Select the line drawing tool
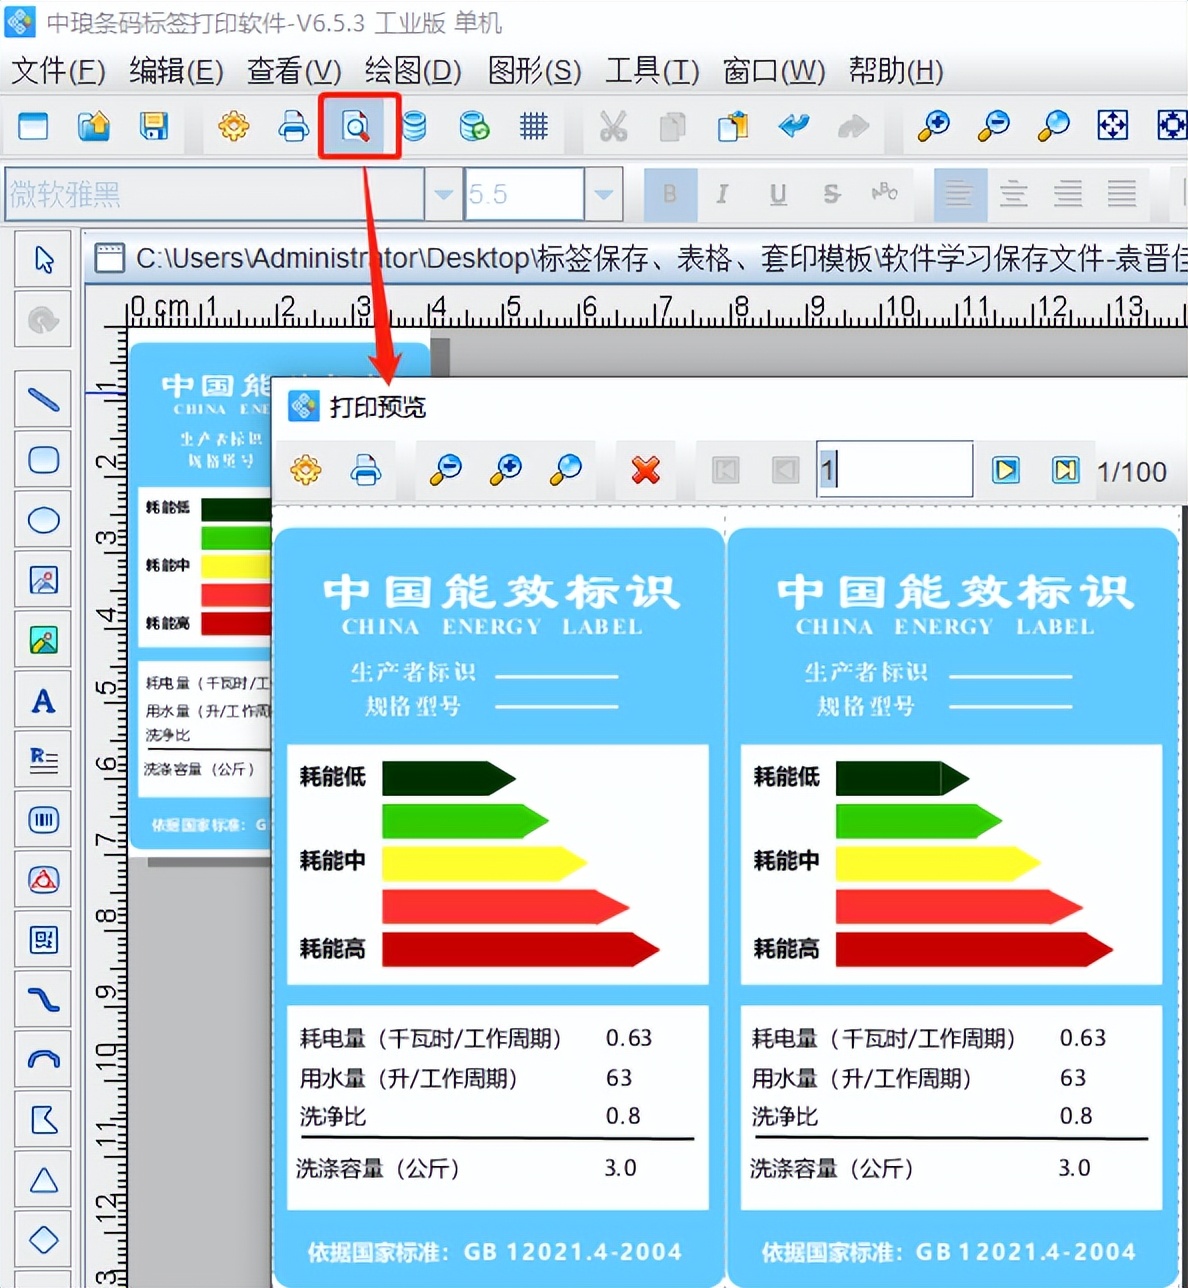 (x=43, y=400)
